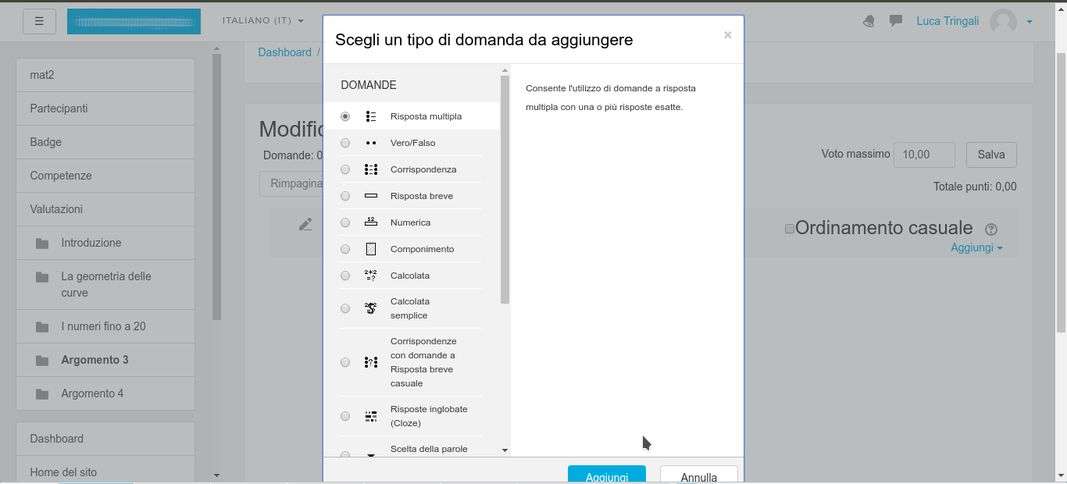Click the Componimento page icon

point(371,249)
